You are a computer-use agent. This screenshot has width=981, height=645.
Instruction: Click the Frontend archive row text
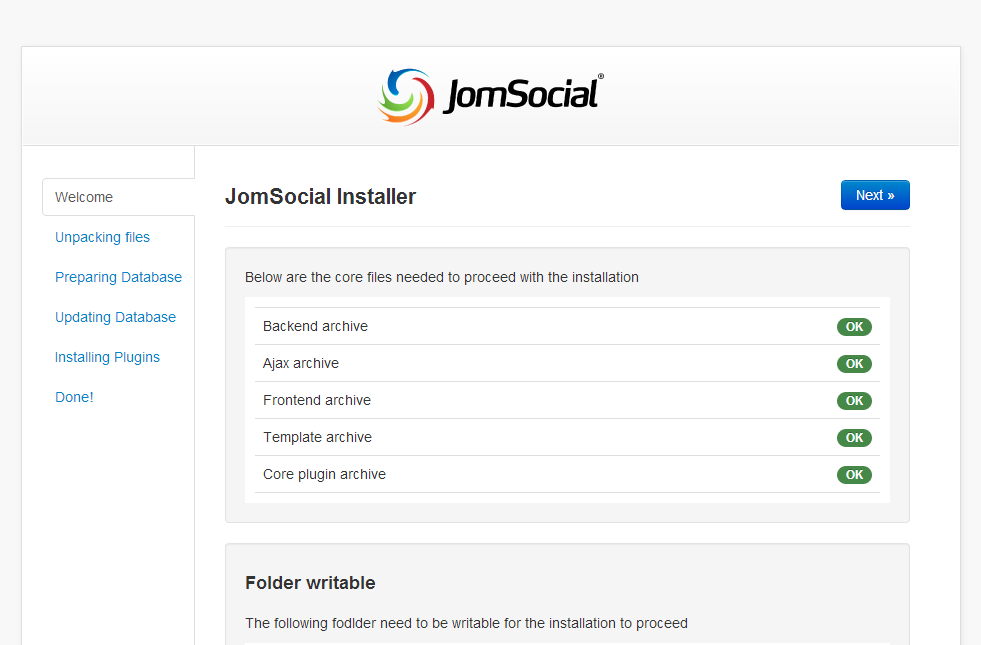(317, 400)
